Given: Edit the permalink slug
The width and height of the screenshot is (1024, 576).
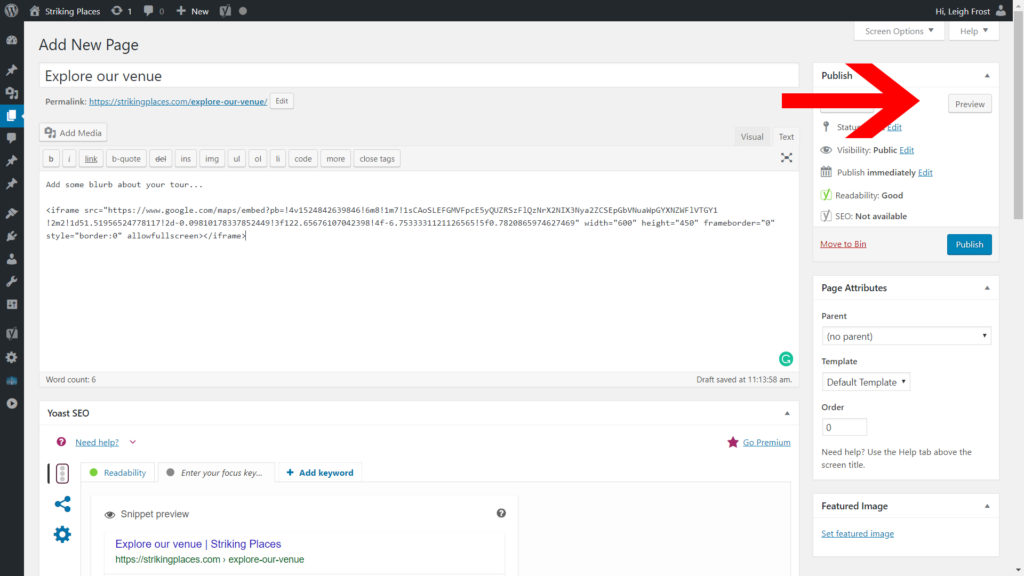Looking at the screenshot, I should (x=281, y=101).
